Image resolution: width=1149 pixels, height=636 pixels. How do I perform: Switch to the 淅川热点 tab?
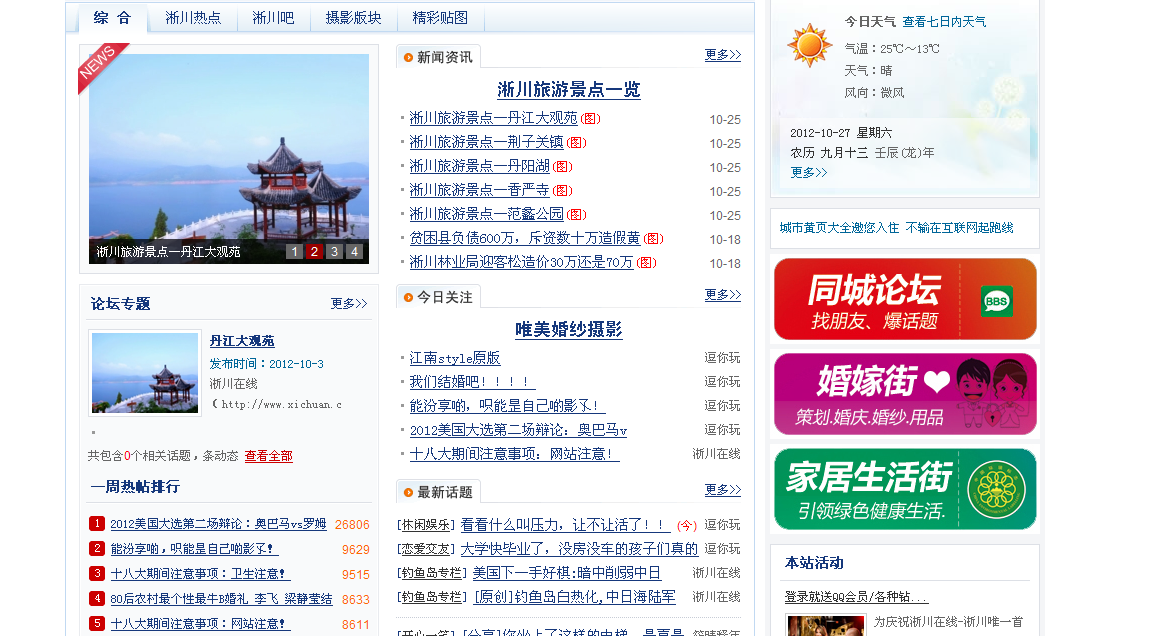coord(193,17)
